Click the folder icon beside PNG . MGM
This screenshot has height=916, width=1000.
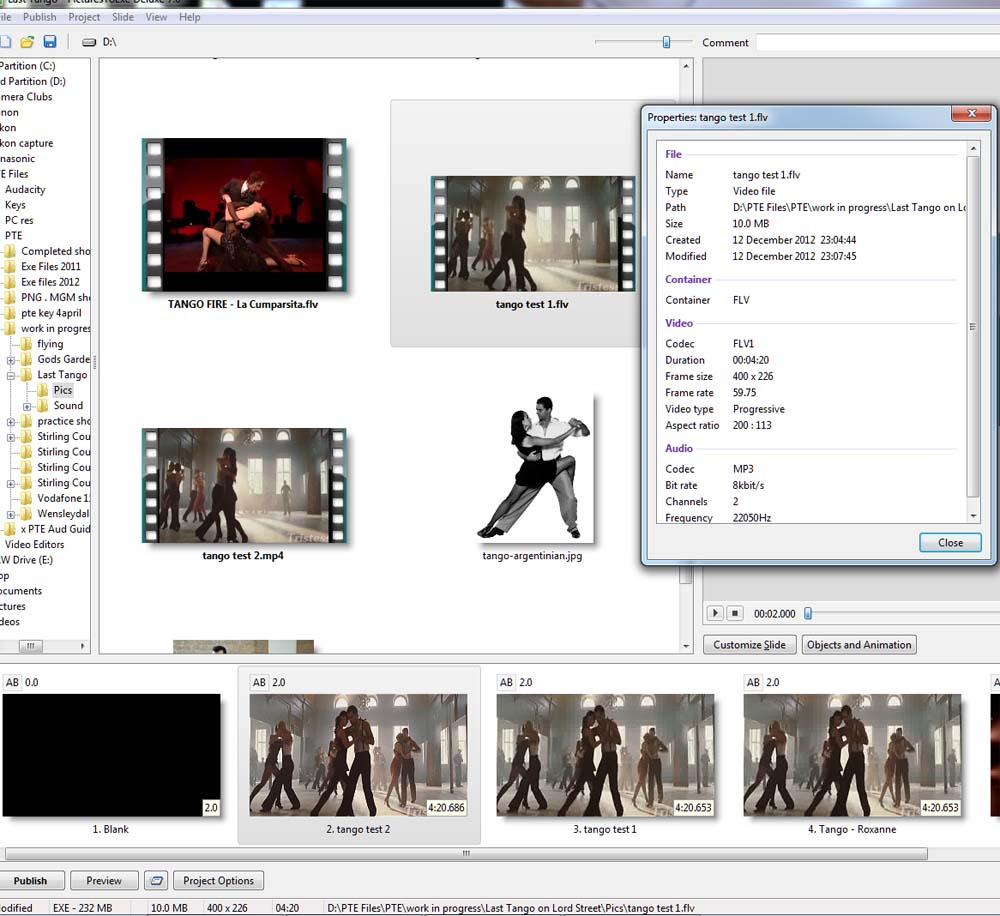tap(10, 297)
